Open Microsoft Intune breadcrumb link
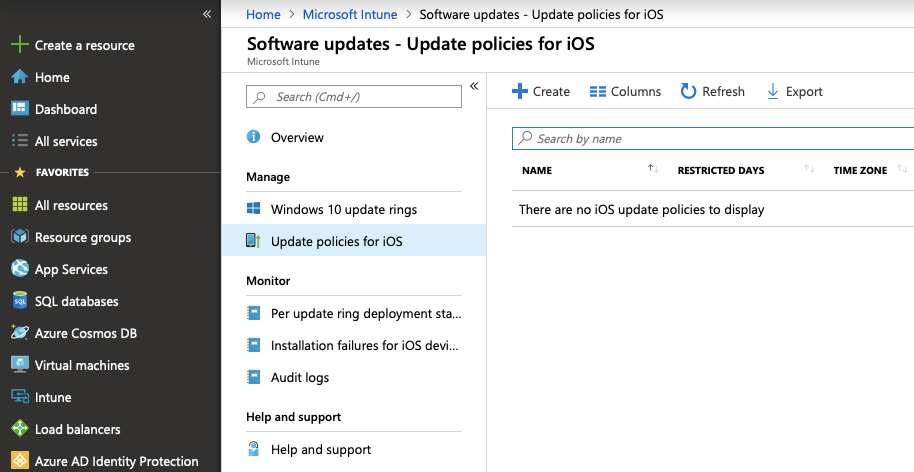 pyautogui.click(x=350, y=14)
